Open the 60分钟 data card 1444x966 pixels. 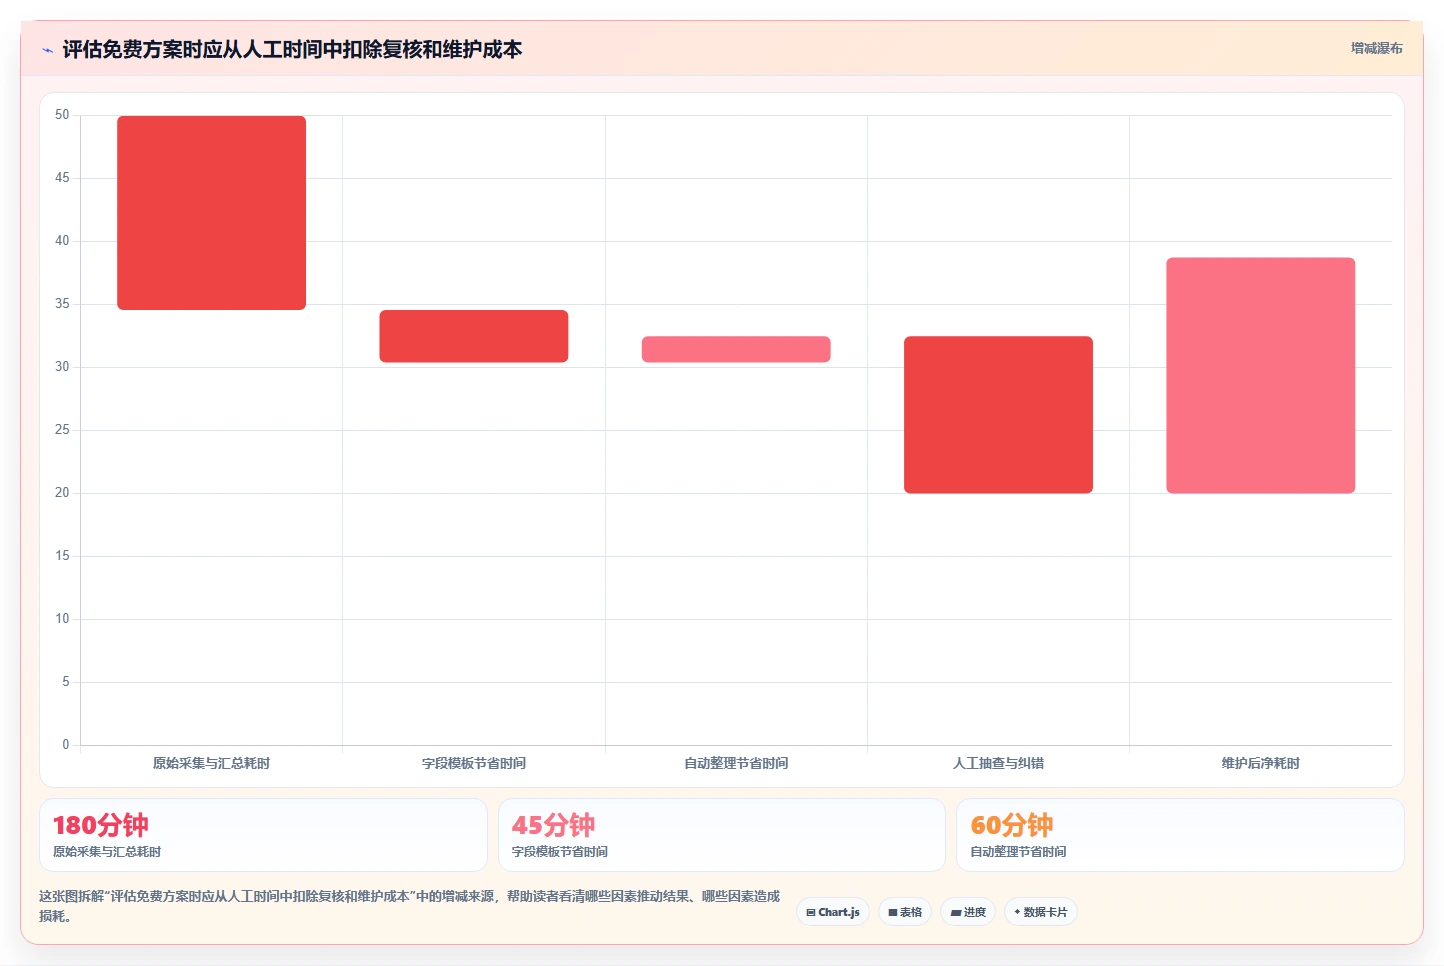pos(1180,835)
